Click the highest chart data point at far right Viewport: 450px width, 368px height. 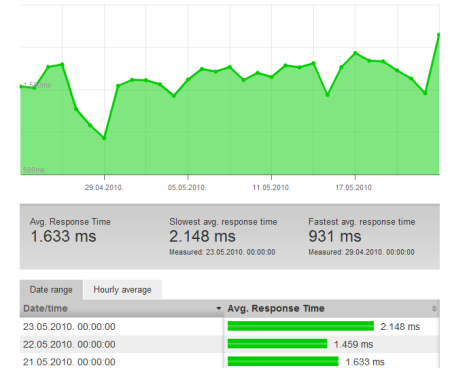(x=439, y=35)
